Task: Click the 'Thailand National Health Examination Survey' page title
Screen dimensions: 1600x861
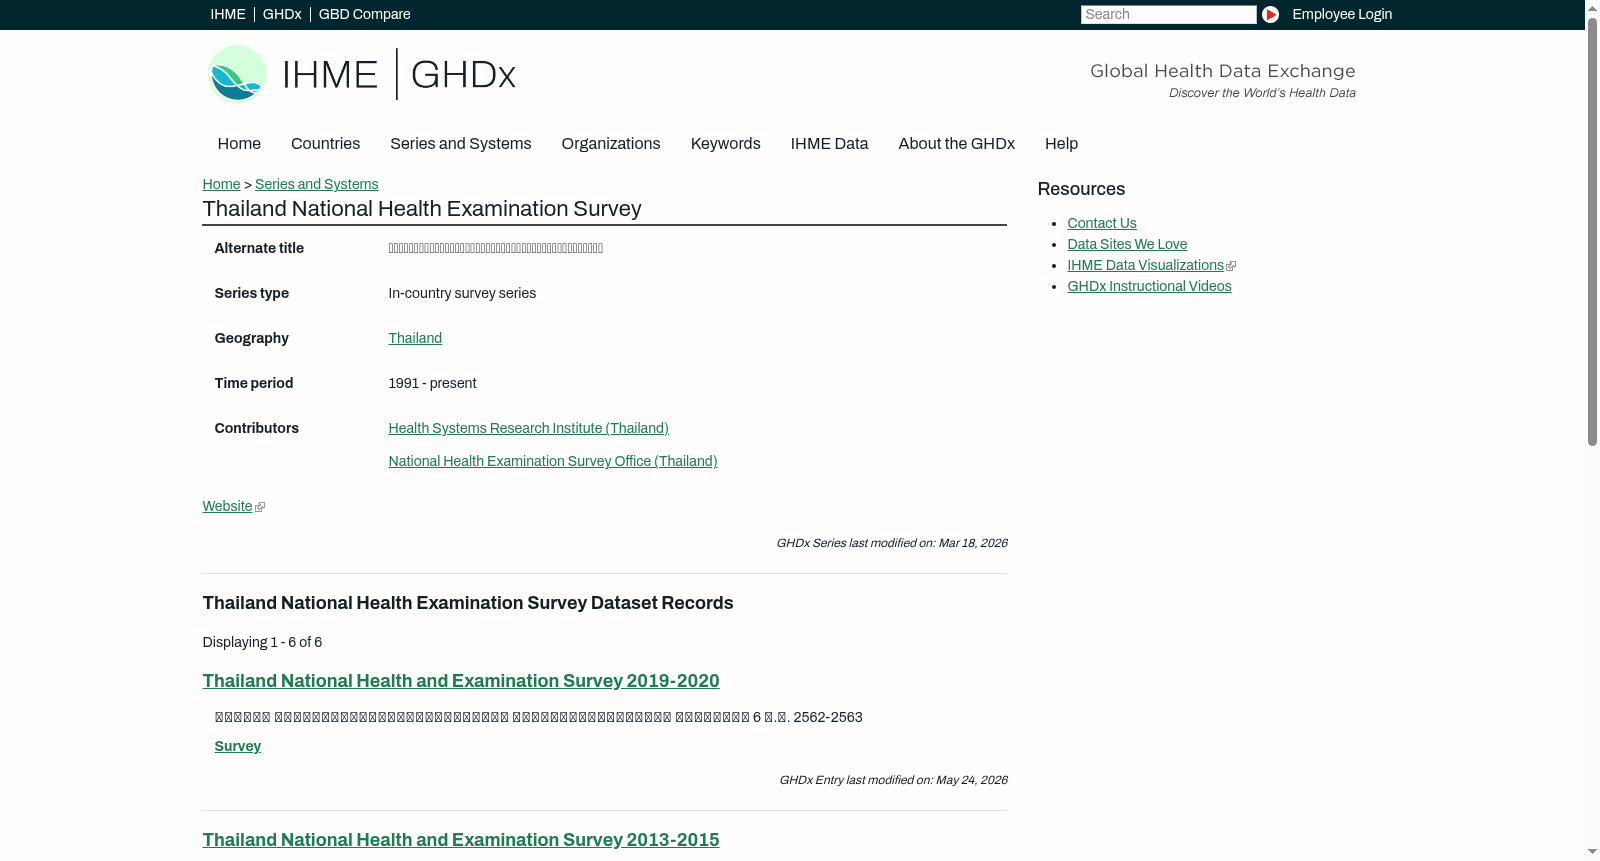Action: point(422,209)
